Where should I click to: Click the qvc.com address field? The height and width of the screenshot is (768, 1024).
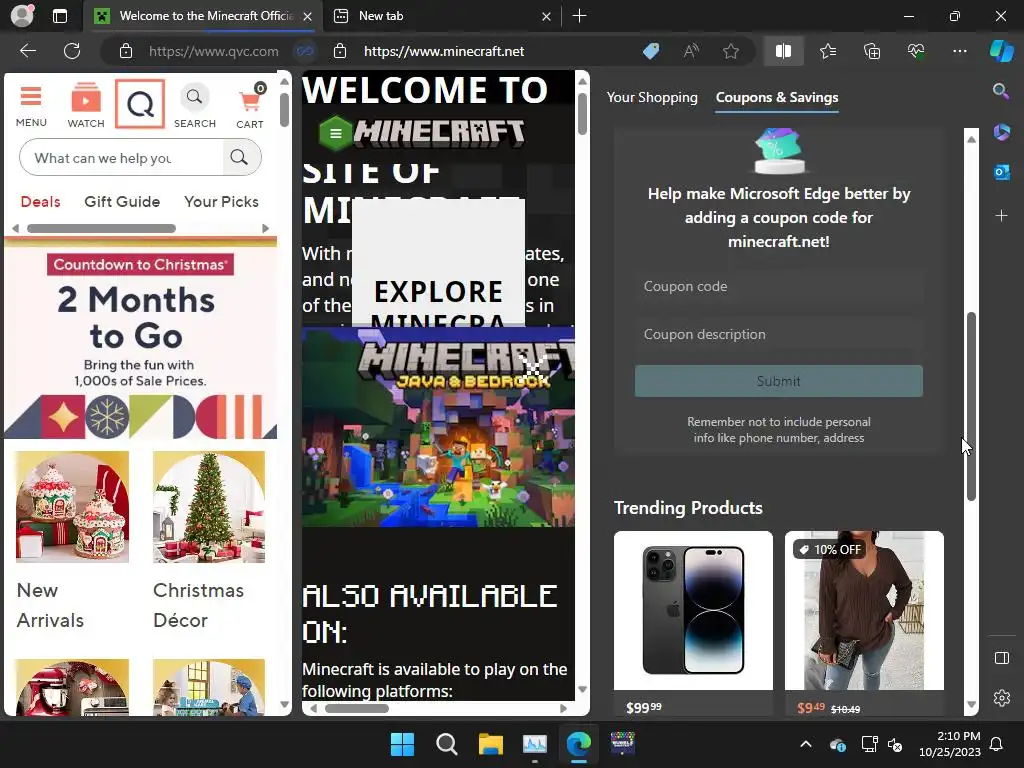pyautogui.click(x=214, y=51)
